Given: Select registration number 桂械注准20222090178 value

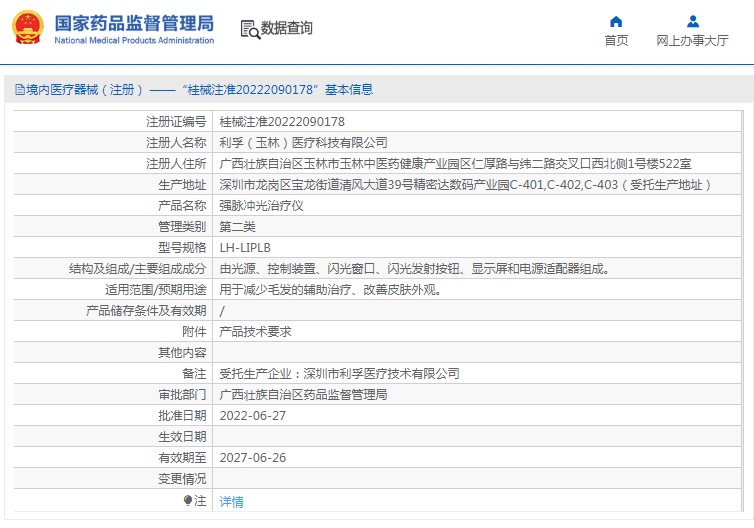Looking at the screenshot, I should [x=282, y=122].
